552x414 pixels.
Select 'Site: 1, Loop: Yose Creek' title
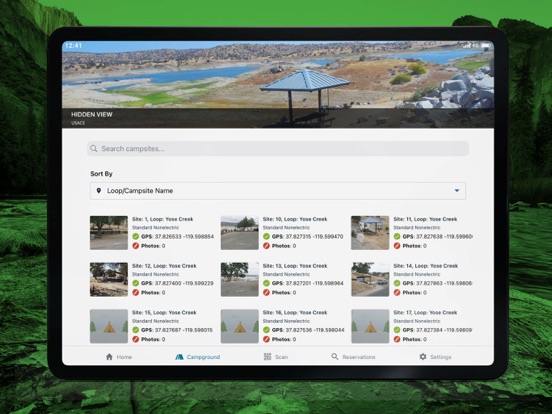(163, 219)
